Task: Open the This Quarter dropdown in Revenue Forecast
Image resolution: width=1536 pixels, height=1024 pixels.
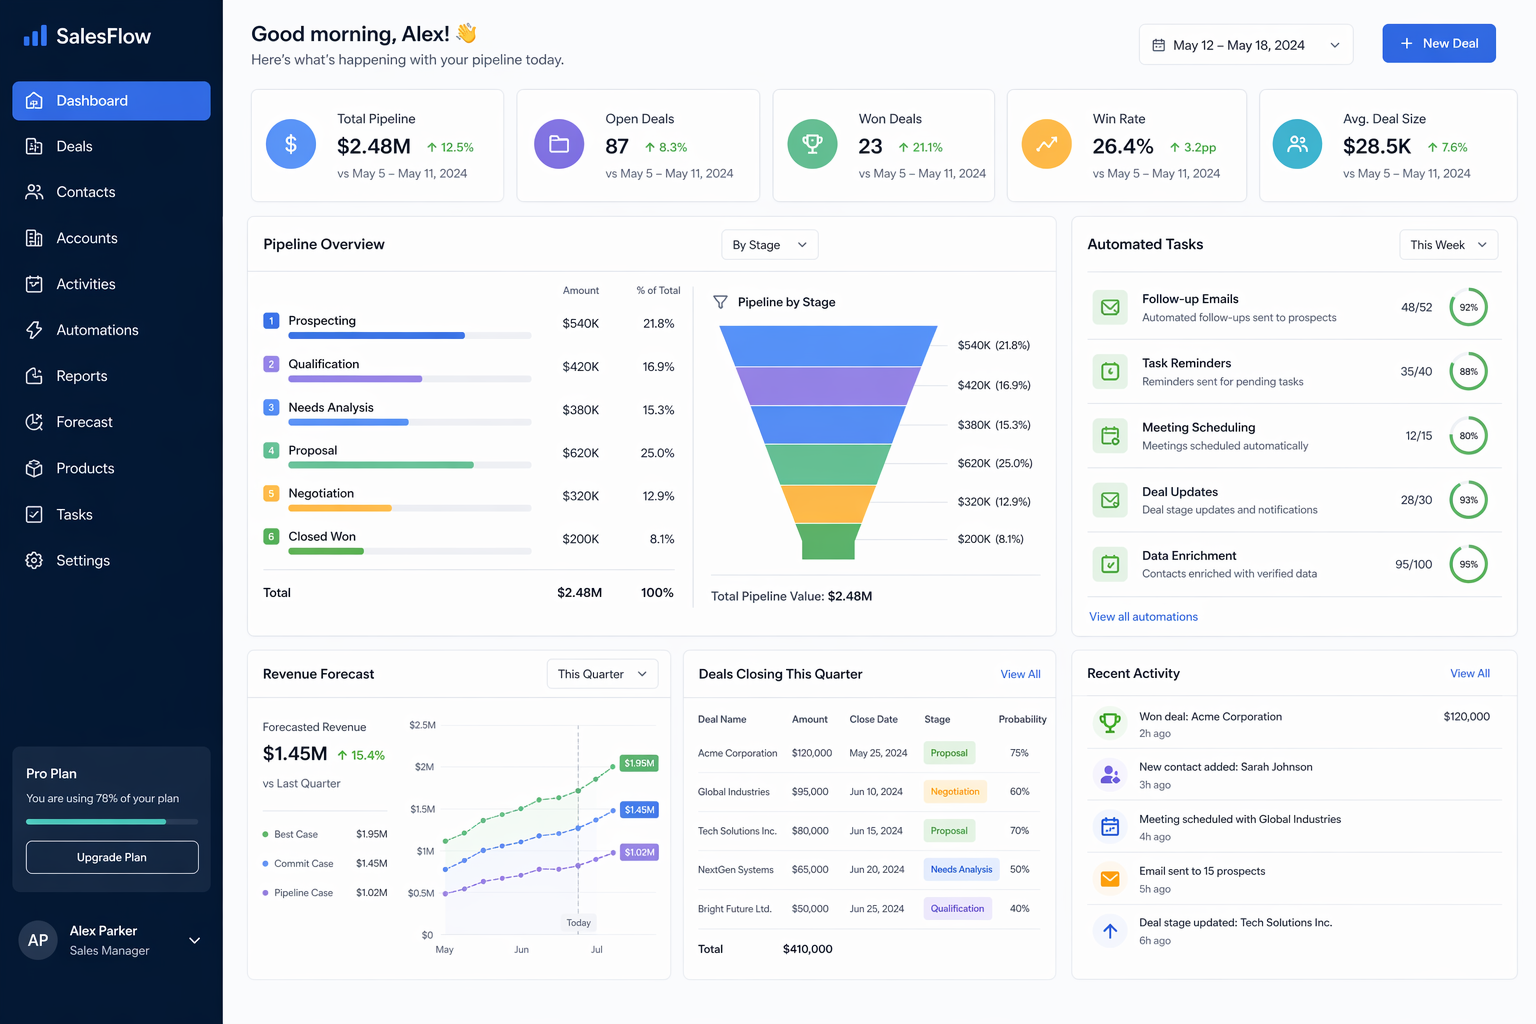Action: 602,674
